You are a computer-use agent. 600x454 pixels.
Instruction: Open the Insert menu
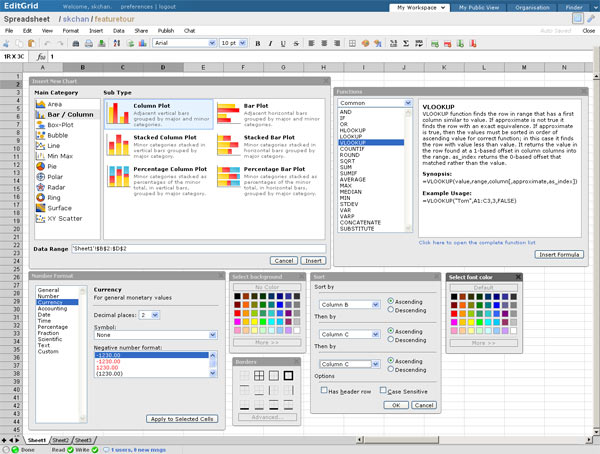tap(96, 31)
